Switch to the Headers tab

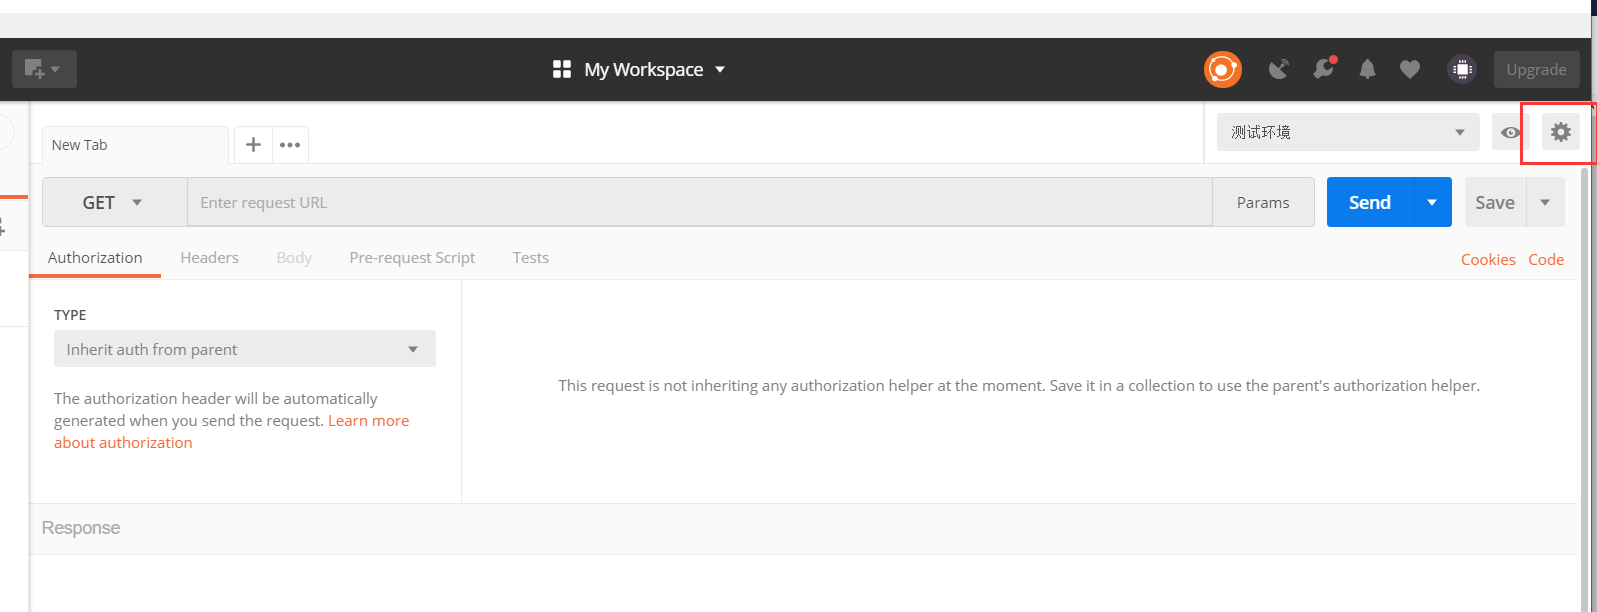click(209, 258)
